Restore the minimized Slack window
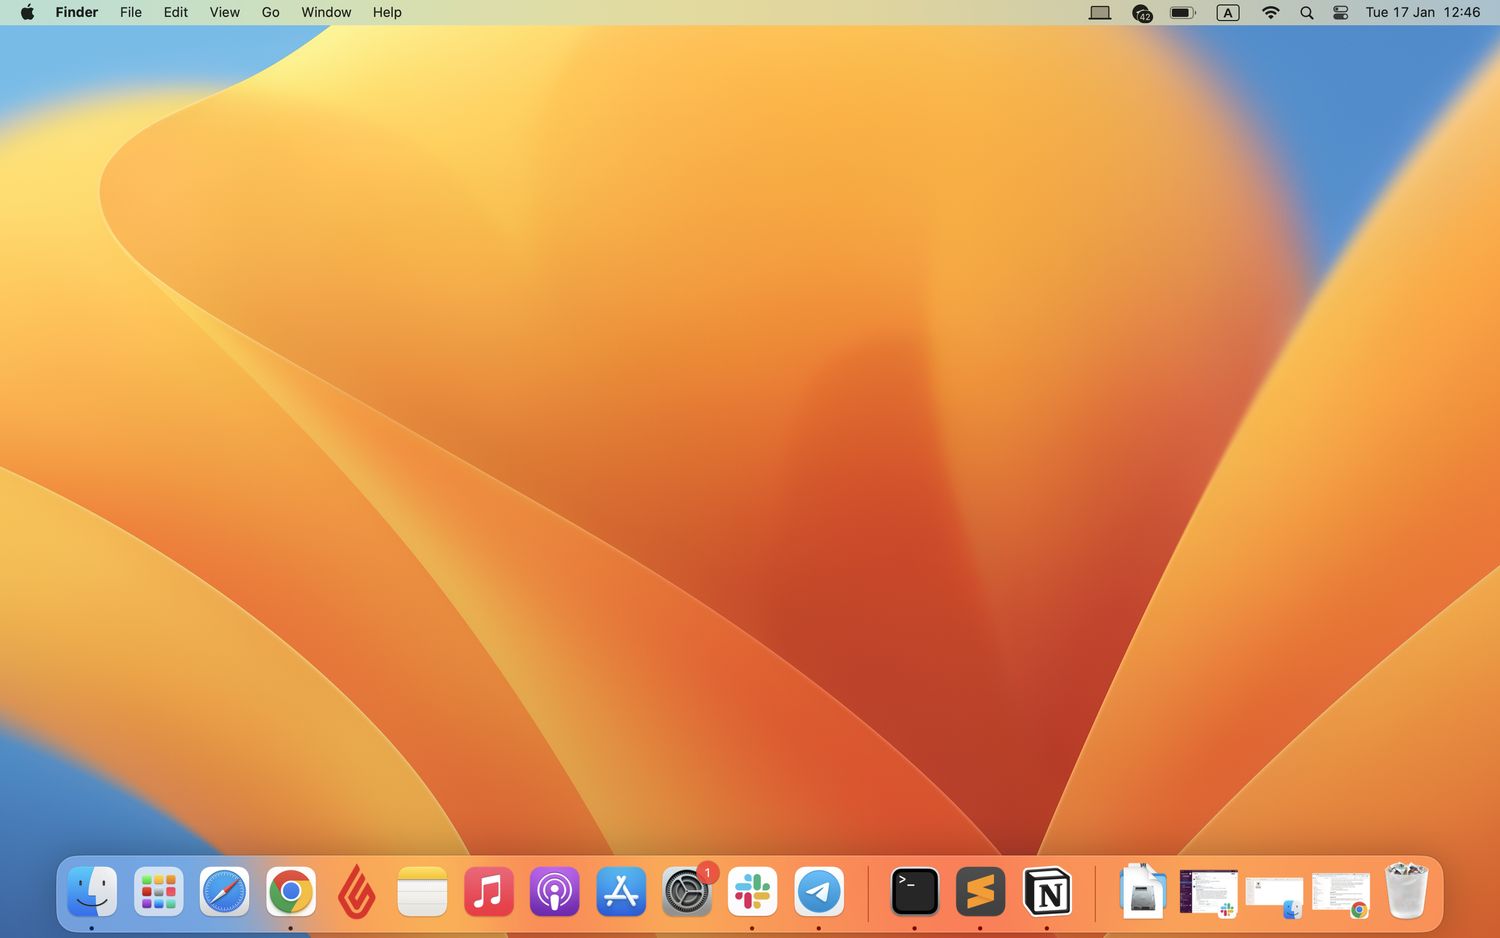Screen dimensions: 1500x938 (1208, 891)
